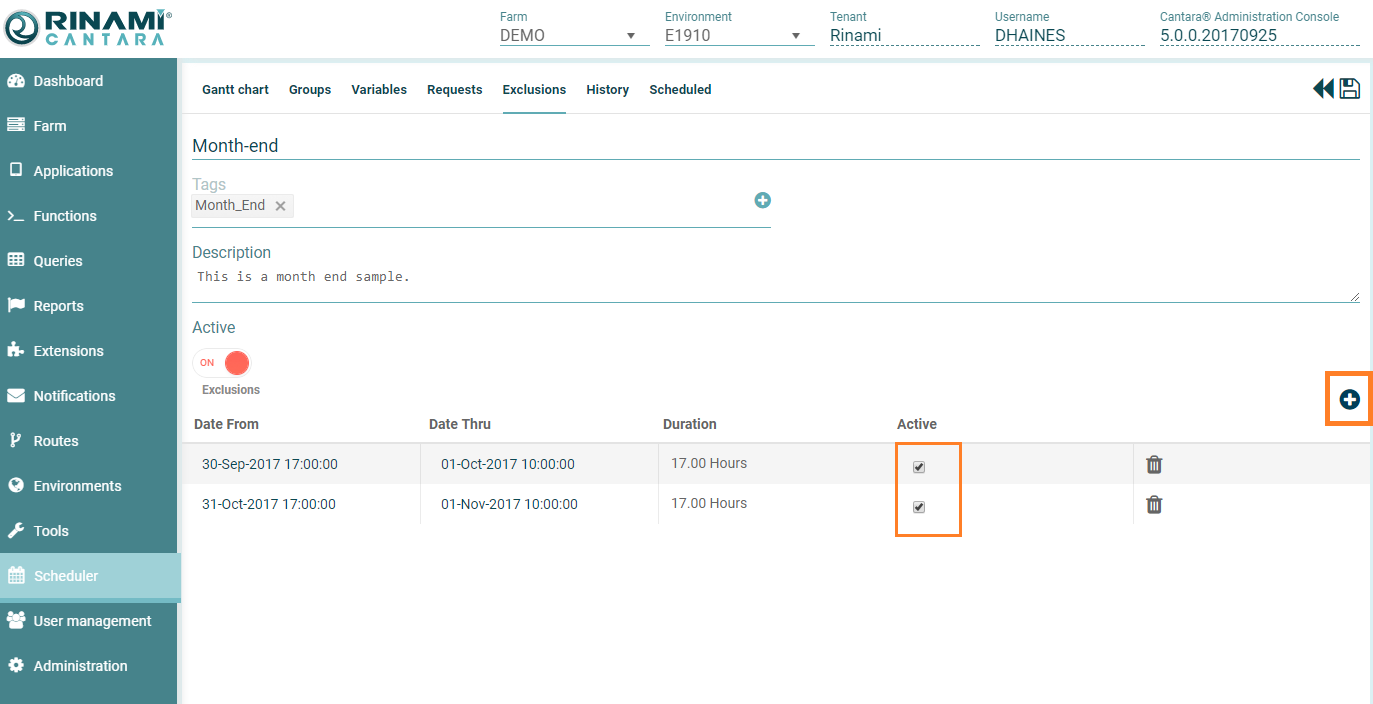Open Tools in the sidebar
1373x704 pixels.
51,531
